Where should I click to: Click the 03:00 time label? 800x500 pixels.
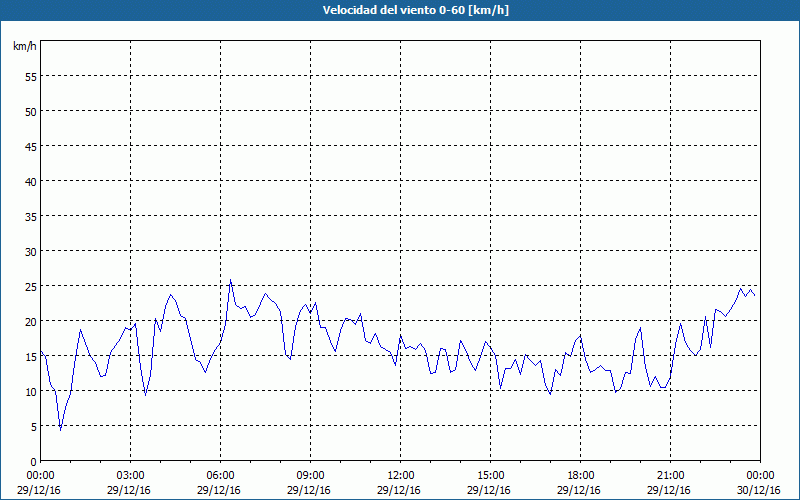click(x=131, y=476)
